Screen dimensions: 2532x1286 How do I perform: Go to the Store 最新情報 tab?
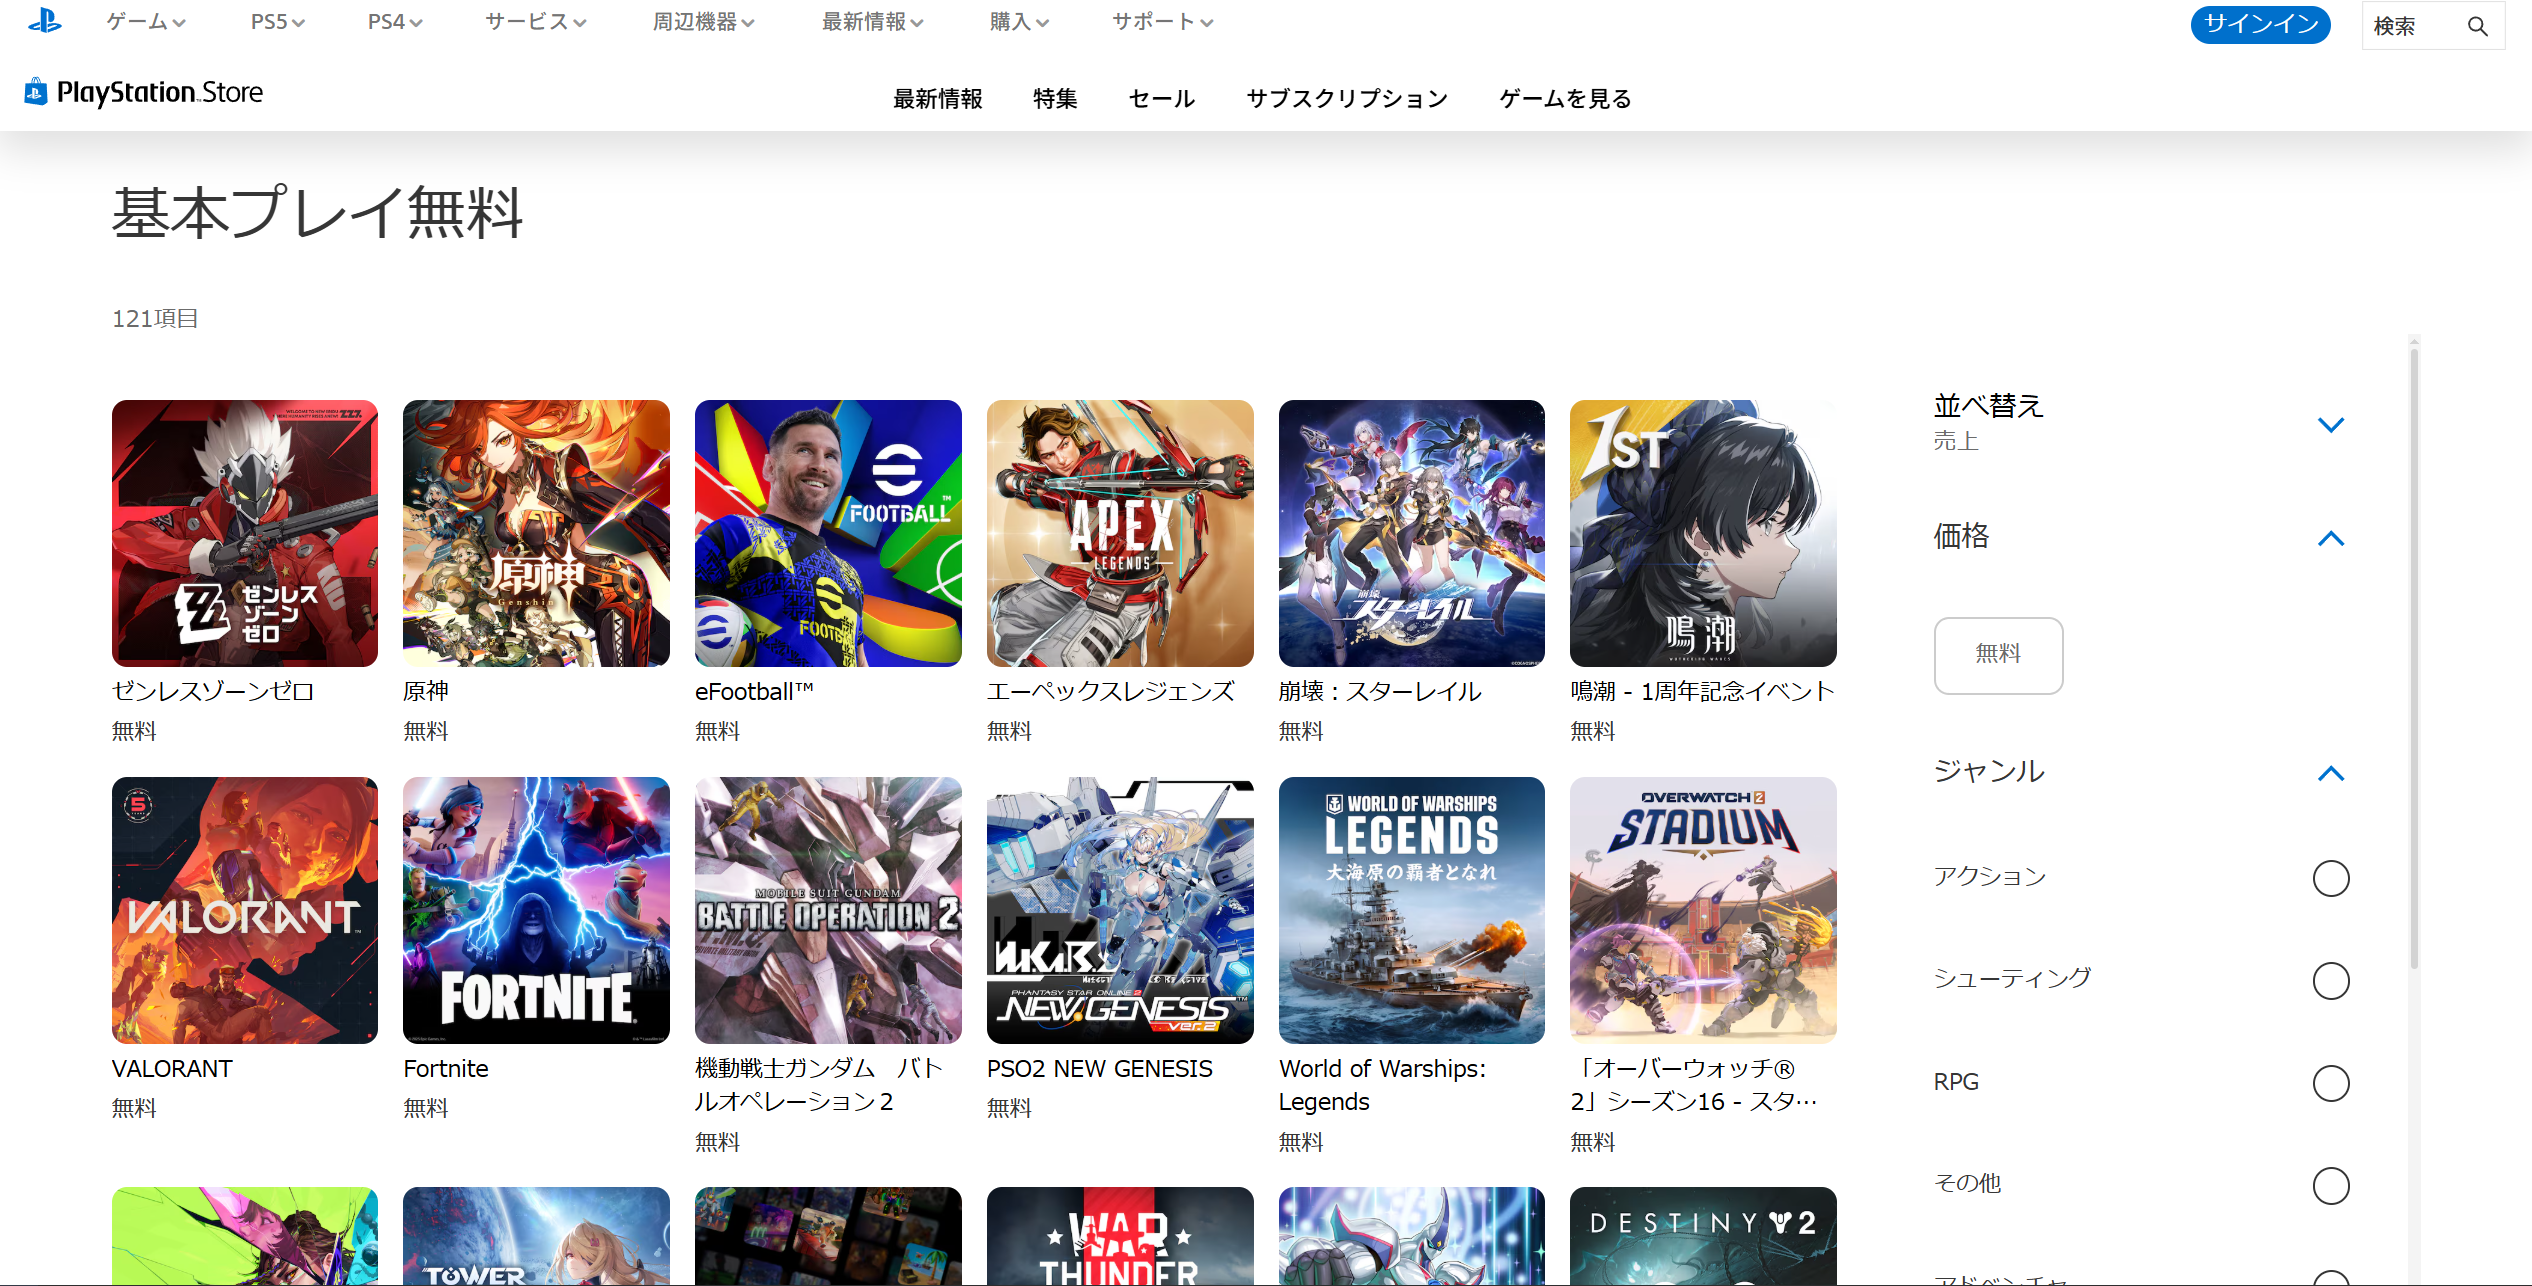pyautogui.click(x=938, y=98)
